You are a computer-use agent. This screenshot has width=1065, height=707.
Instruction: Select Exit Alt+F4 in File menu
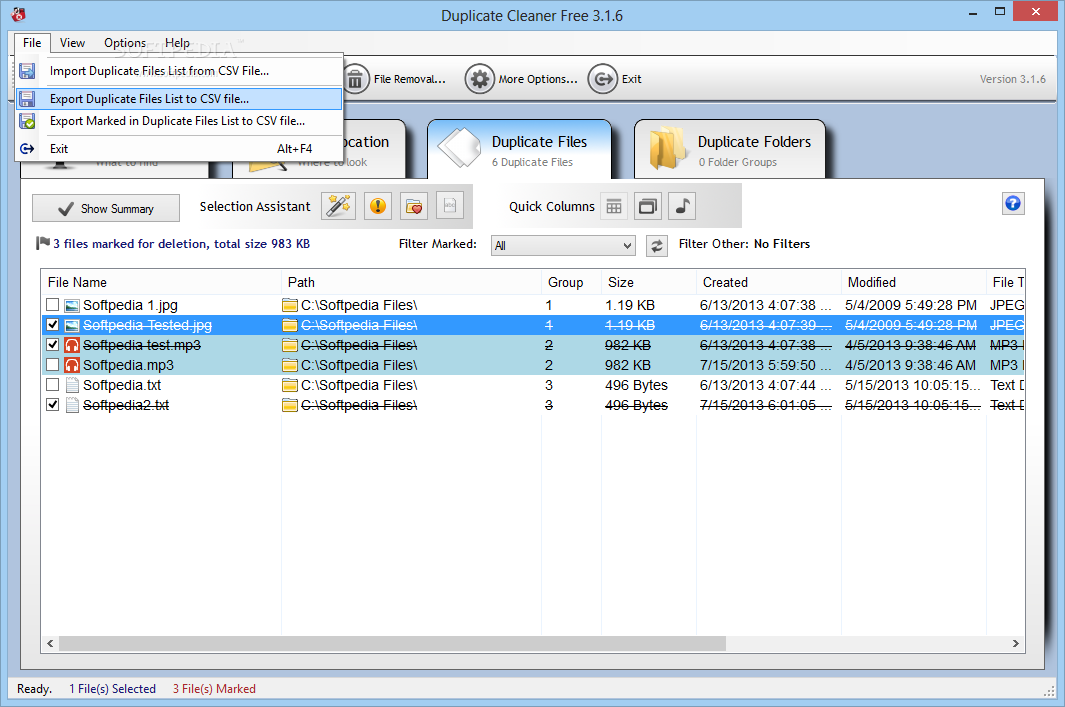[x=179, y=149]
